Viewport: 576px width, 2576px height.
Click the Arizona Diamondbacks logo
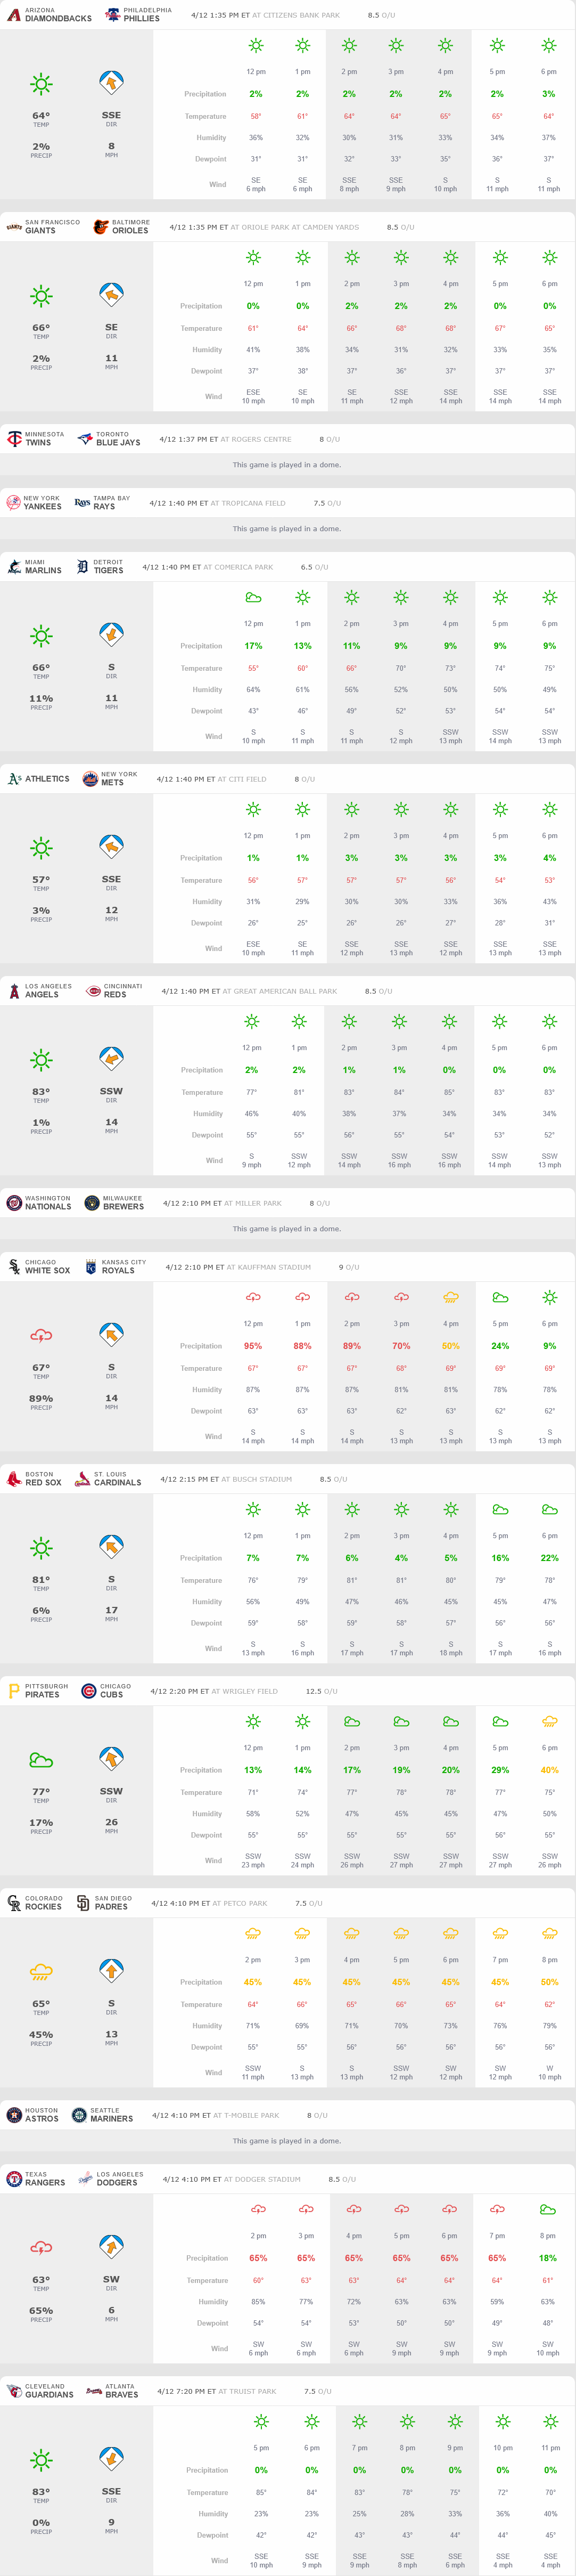click(13, 15)
